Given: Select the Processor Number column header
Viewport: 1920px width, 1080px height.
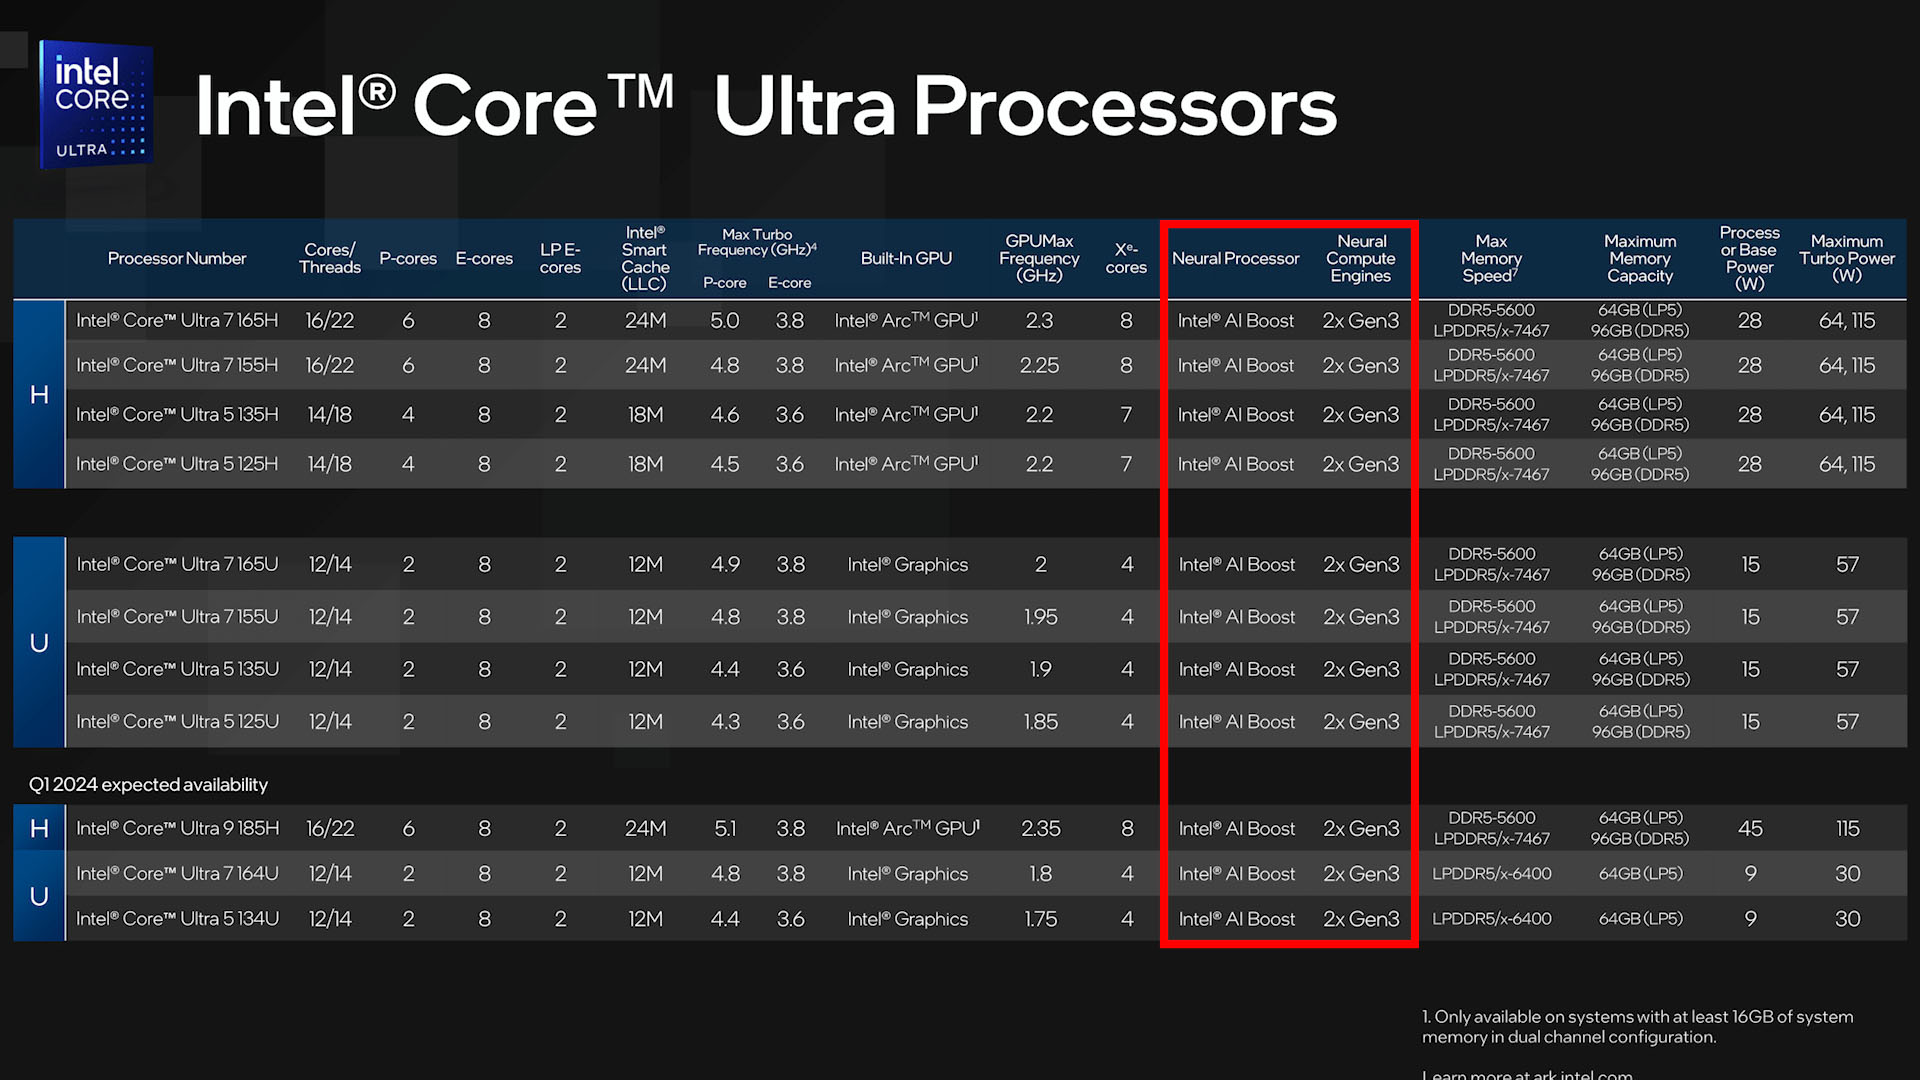Looking at the screenshot, I should coord(176,258).
